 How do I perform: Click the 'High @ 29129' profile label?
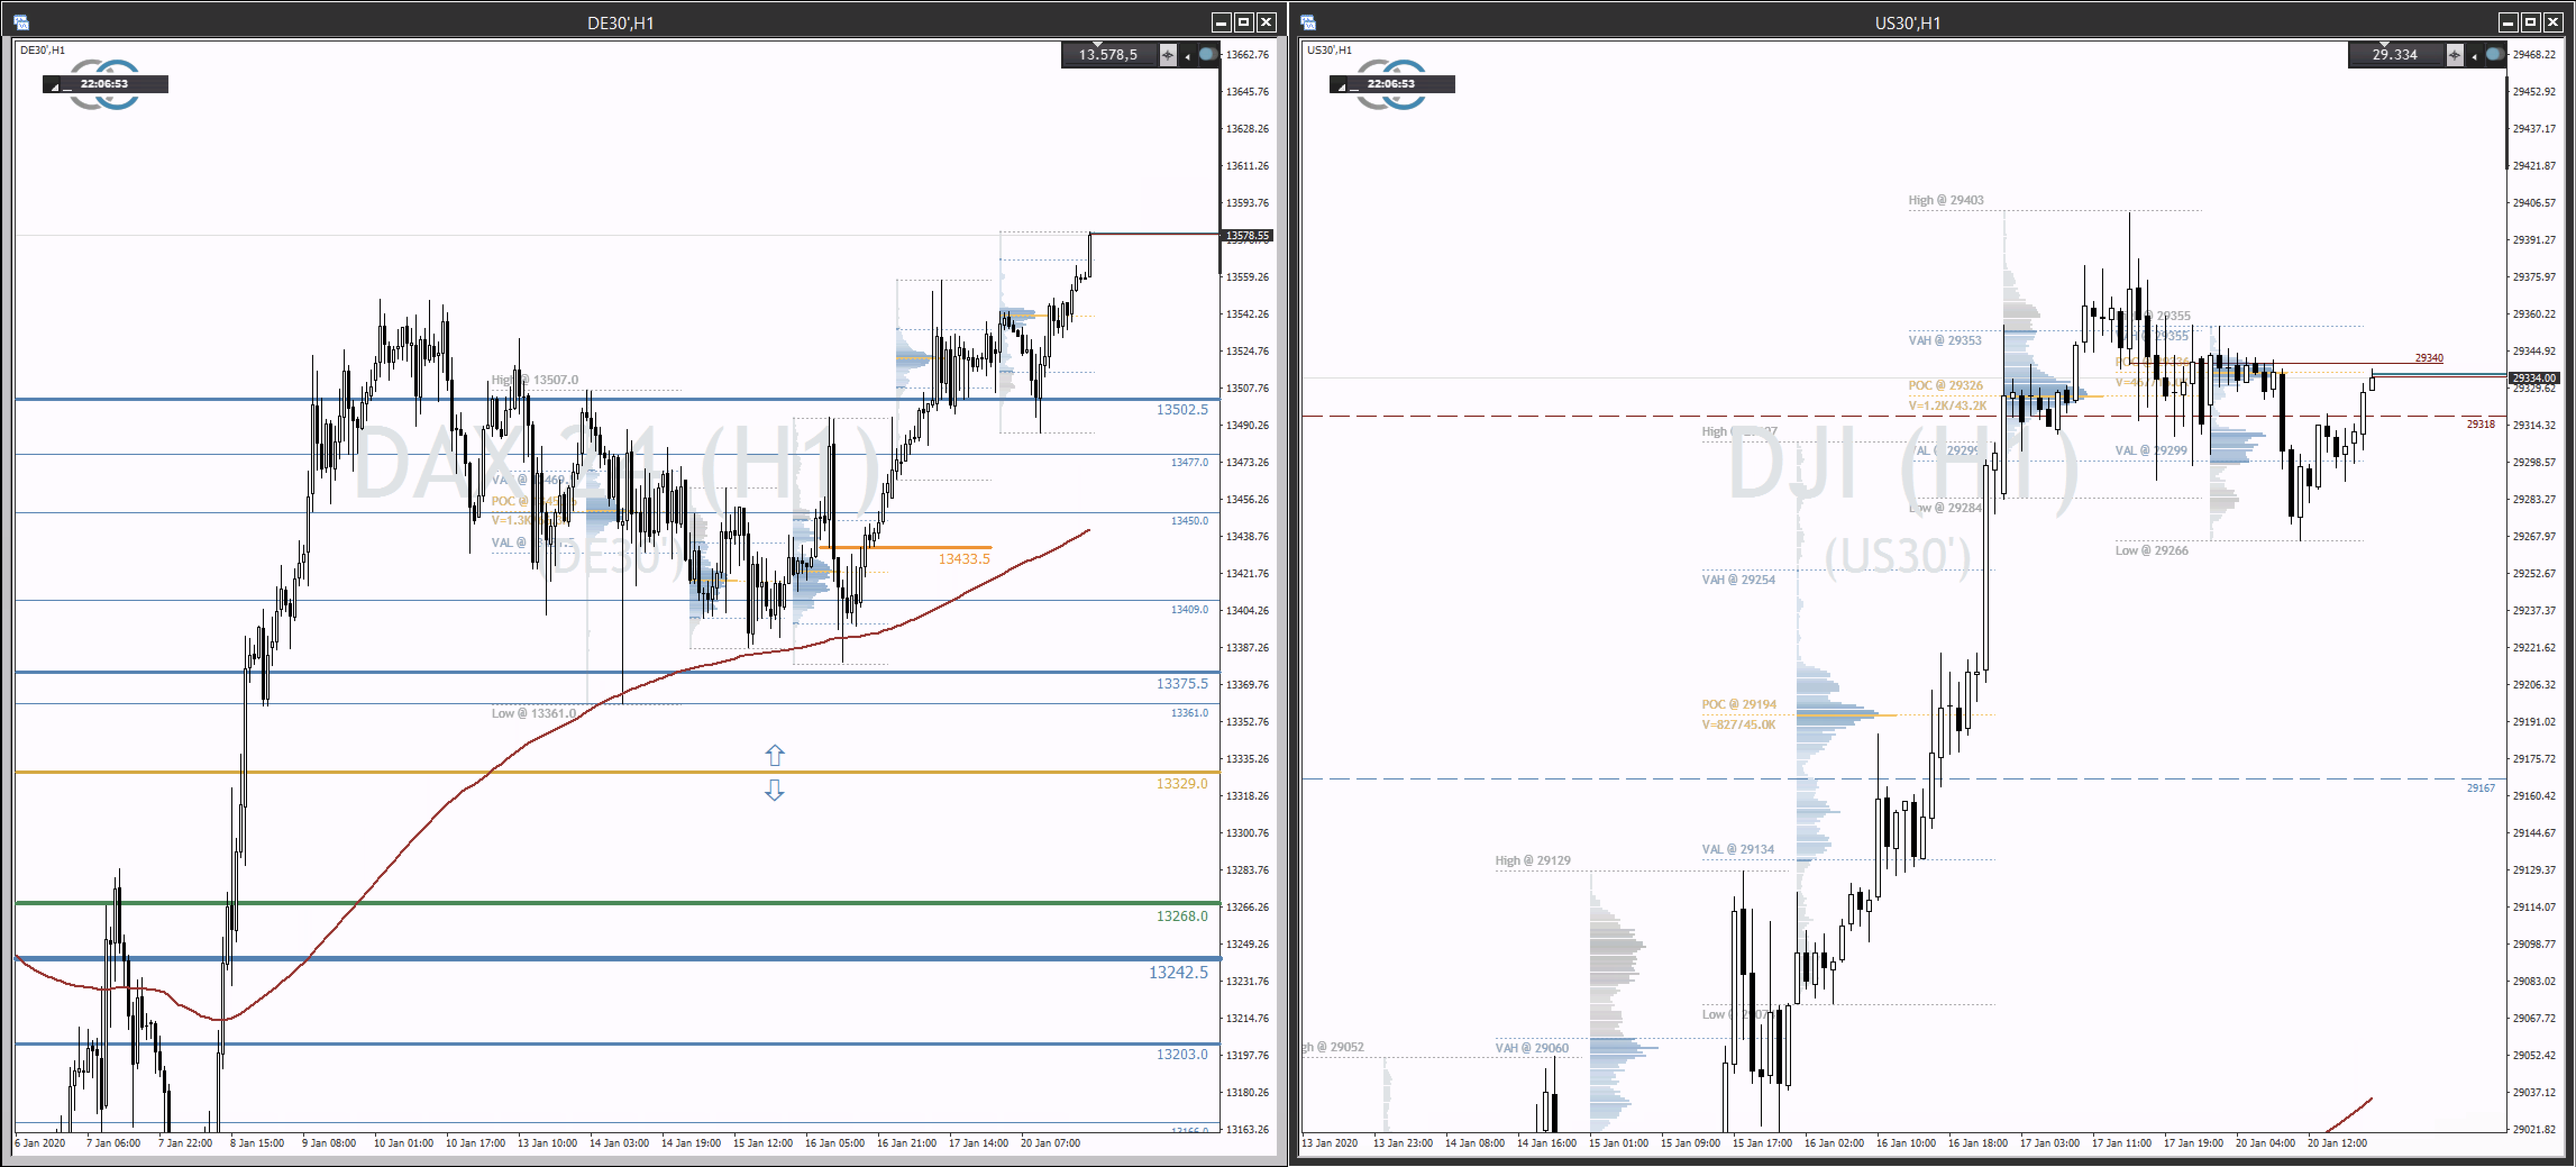tap(1533, 861)
